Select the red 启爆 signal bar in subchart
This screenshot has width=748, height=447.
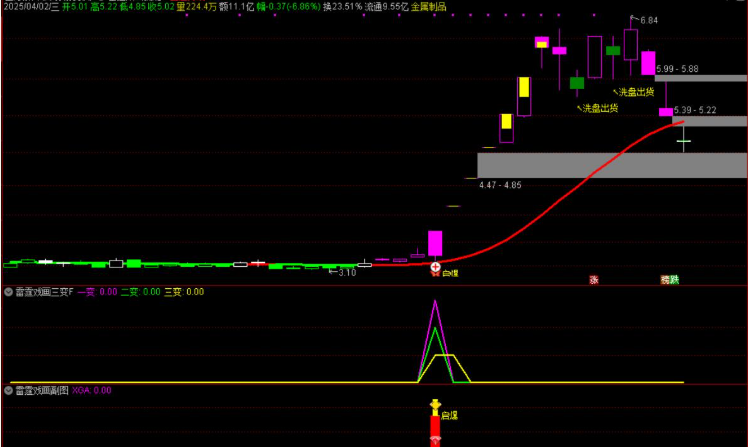pyautogui.click(x=435, y=428)
